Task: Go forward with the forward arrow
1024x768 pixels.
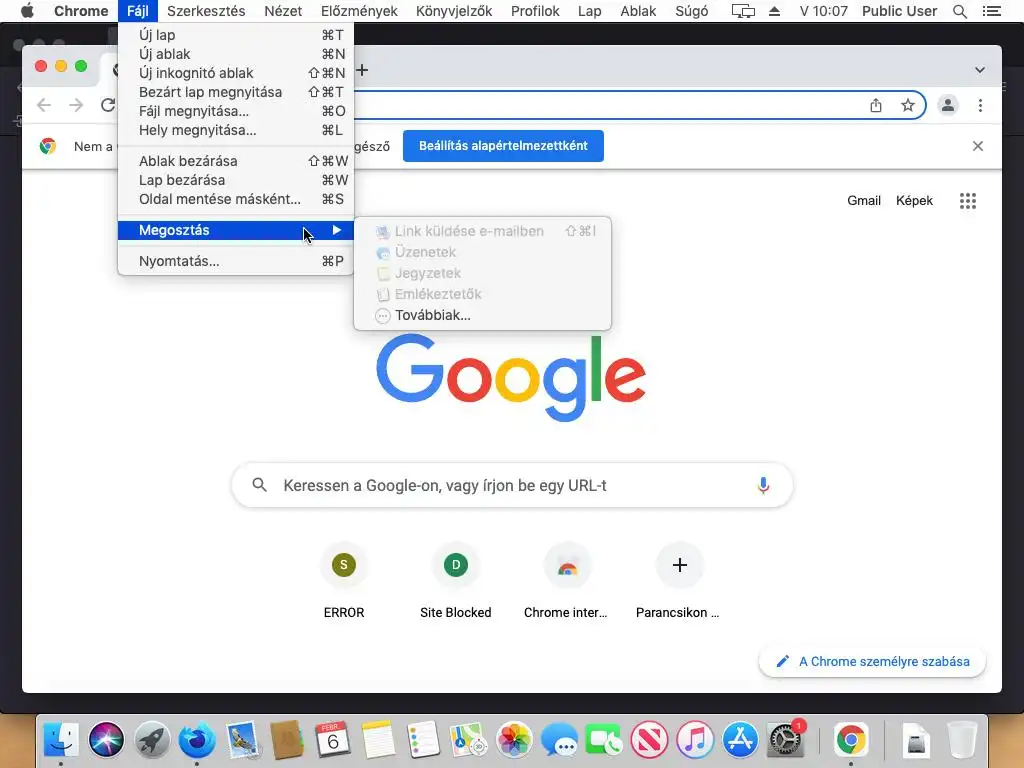Action: tap(76, 105)
